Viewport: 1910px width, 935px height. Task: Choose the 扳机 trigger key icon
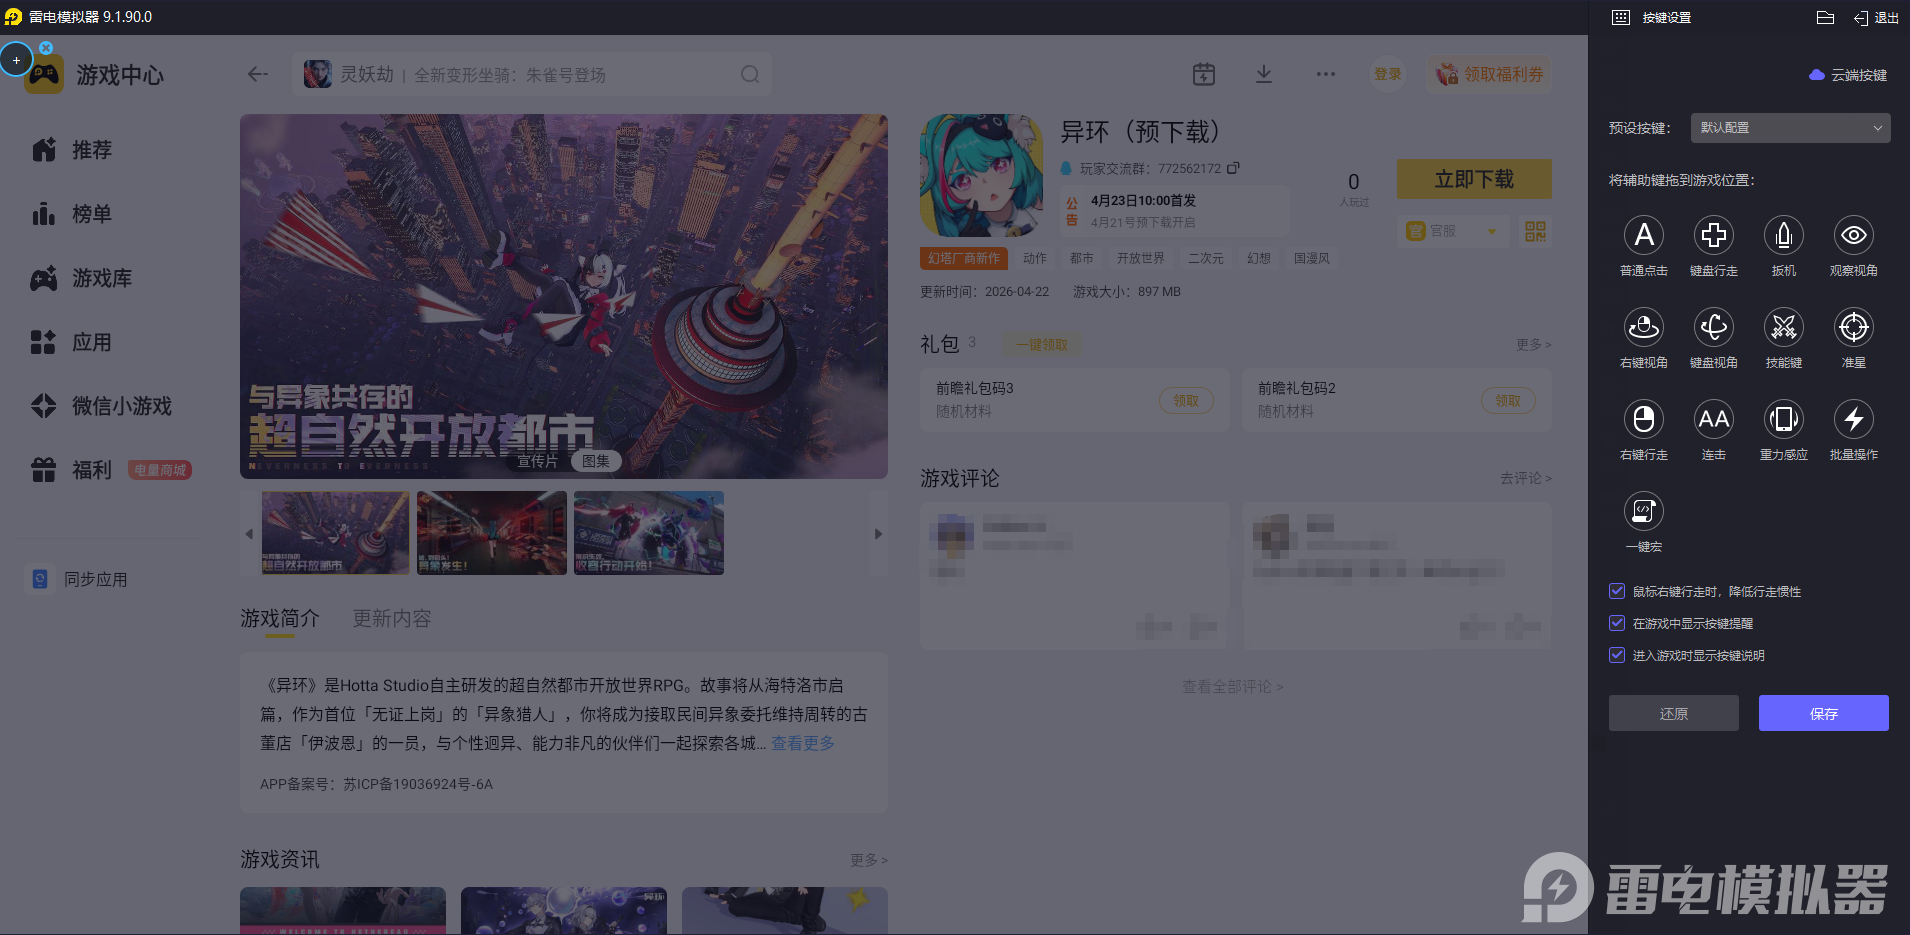click(1783, 235)
